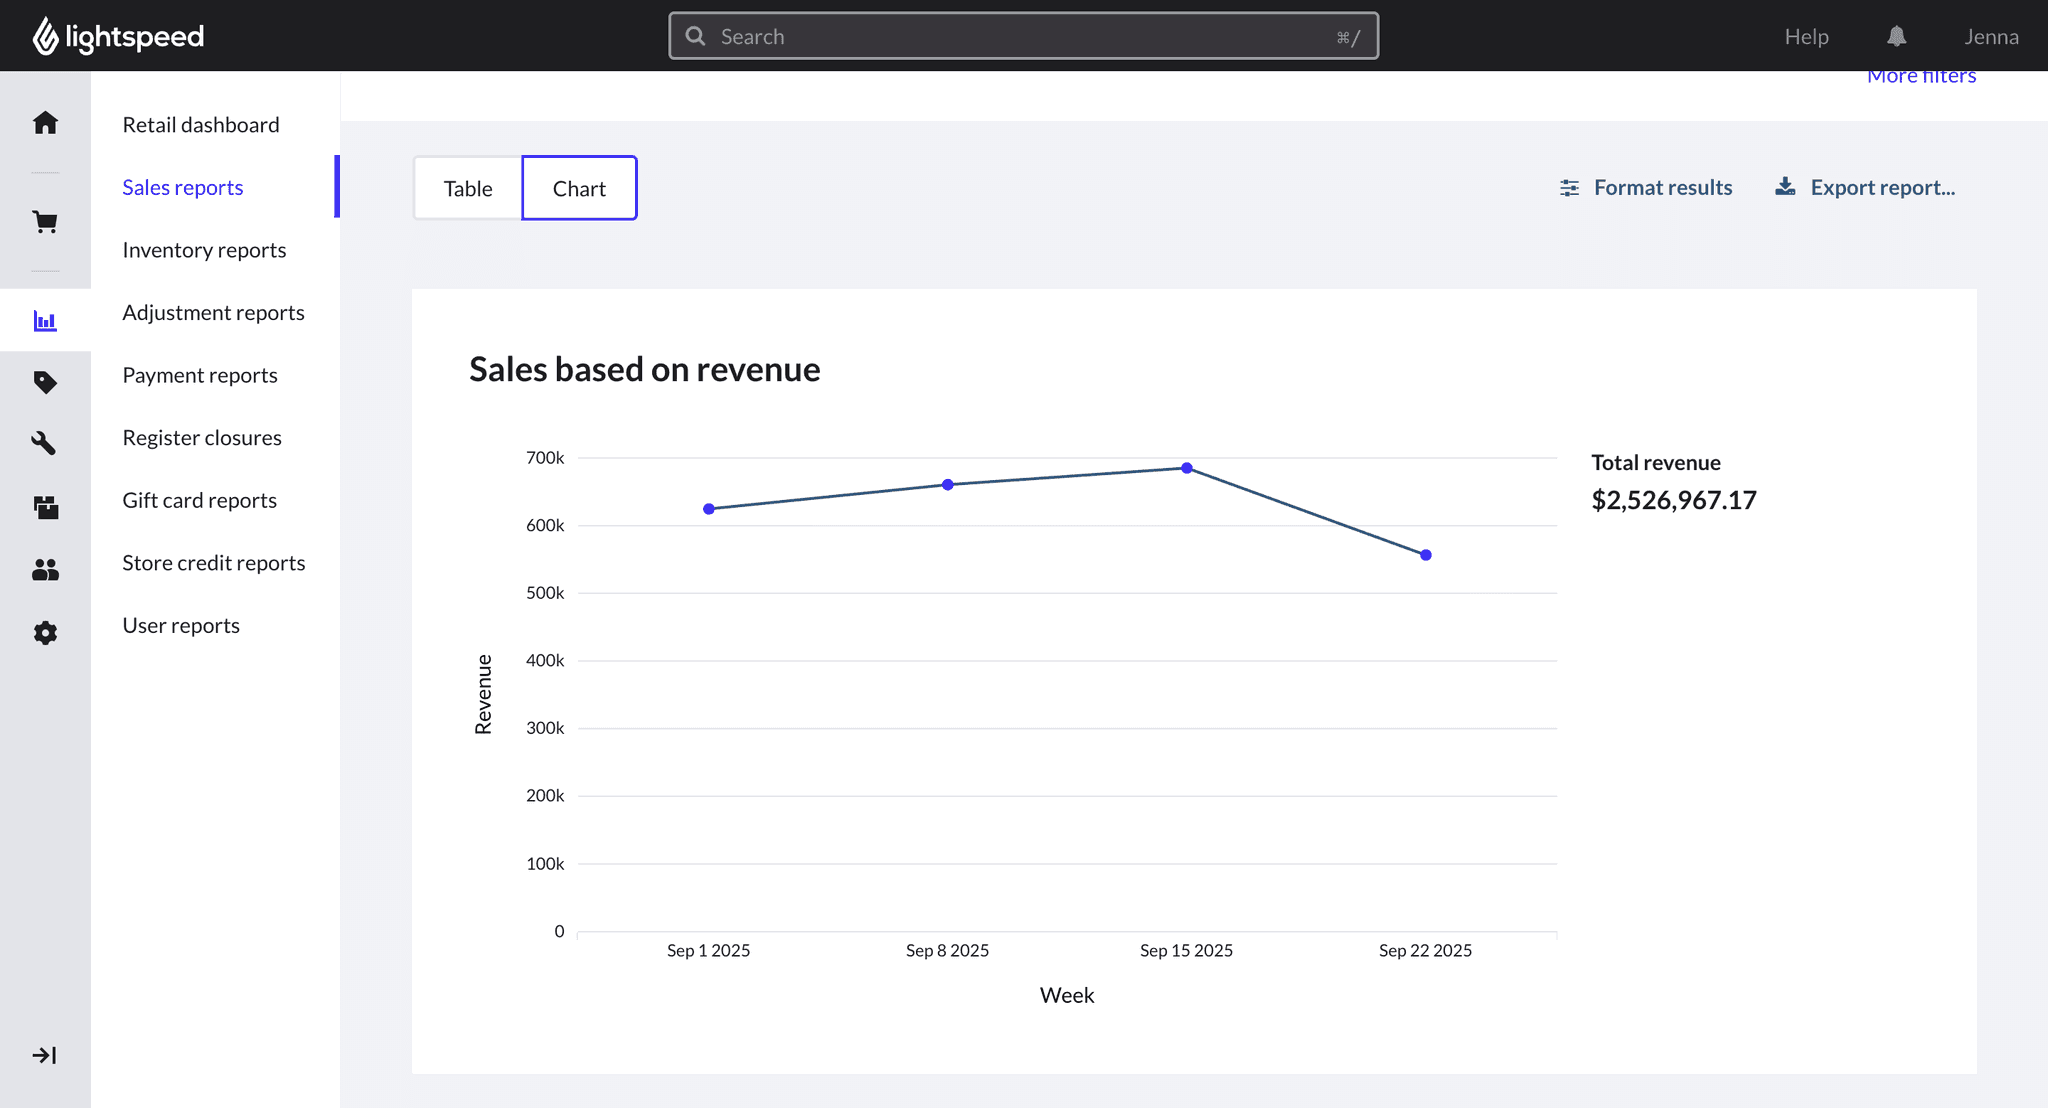
Task: Click the notification bell icon
Action: [x=1896, y=37]
